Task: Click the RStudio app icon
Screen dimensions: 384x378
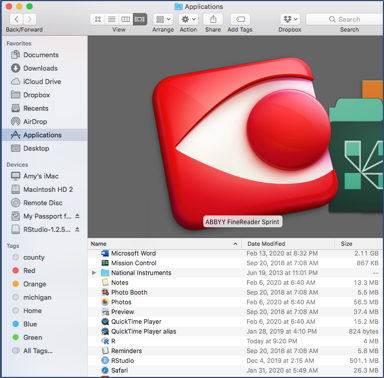Action: click(x=105, y=360)
